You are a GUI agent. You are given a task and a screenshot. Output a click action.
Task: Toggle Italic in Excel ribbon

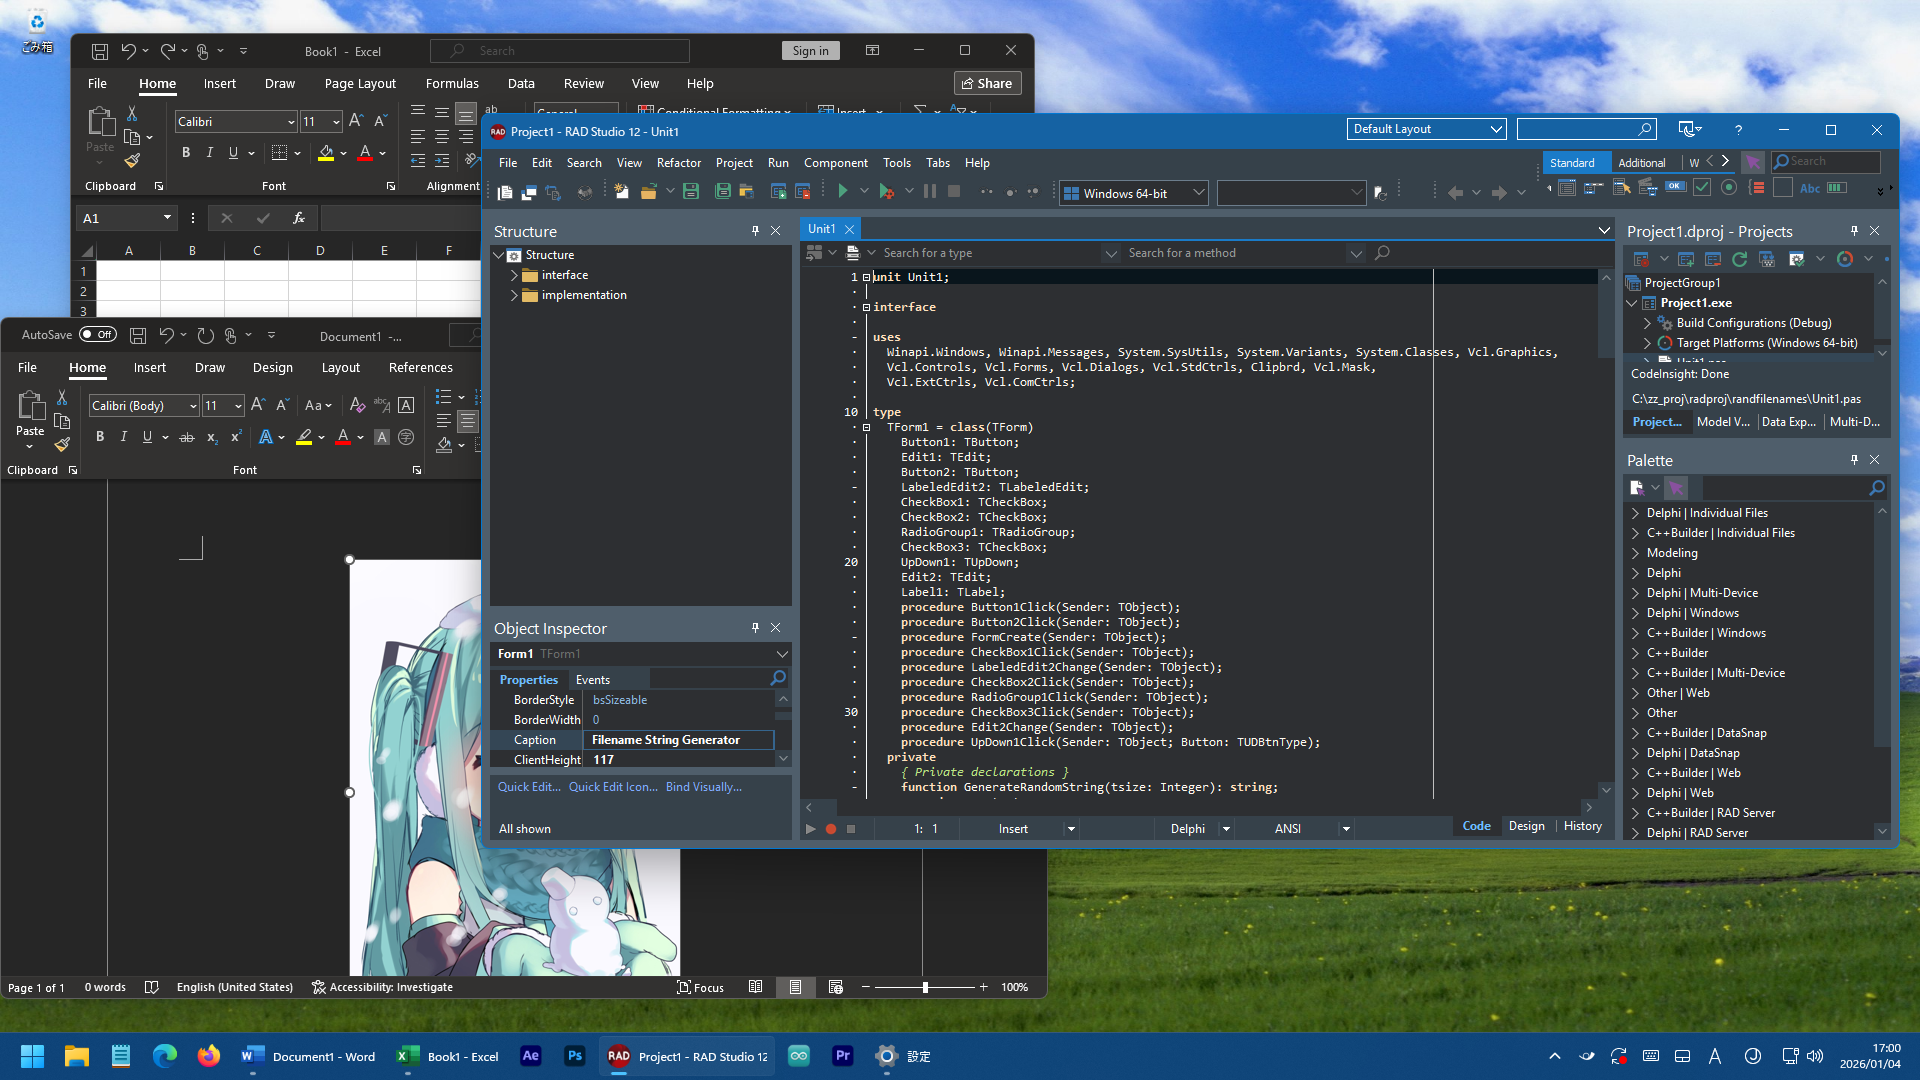point(209,153)
